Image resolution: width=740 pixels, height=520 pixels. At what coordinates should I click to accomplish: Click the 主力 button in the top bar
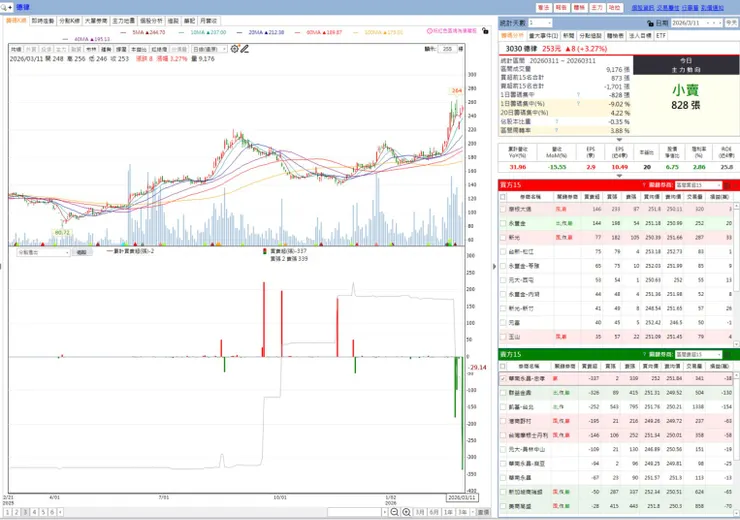(x=597, y=8)
